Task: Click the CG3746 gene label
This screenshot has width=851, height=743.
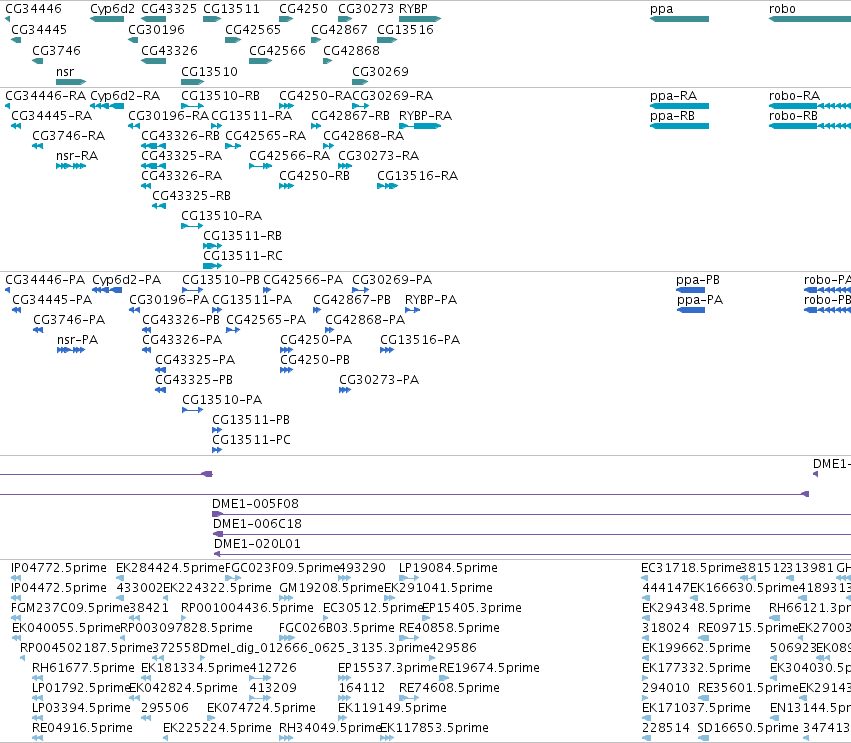Action: coord(56,50)
